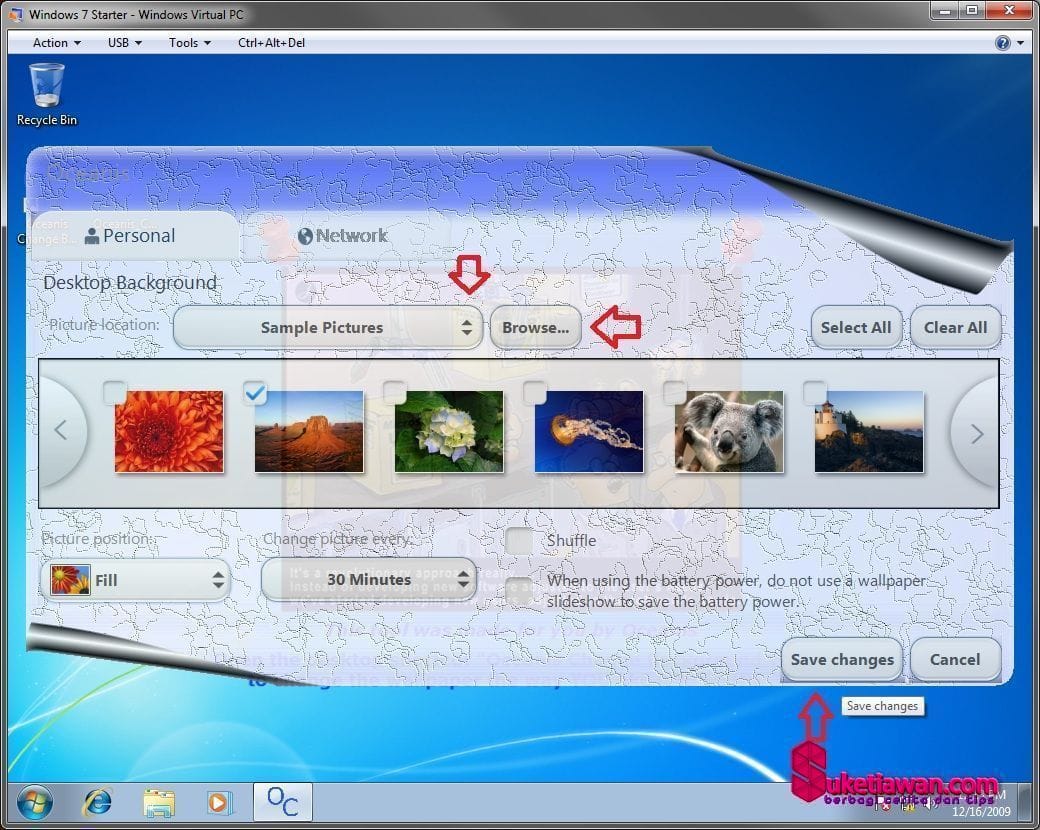
Task: Select the jellyfish wallpaper thumbnail
Action: click(588, 432)
